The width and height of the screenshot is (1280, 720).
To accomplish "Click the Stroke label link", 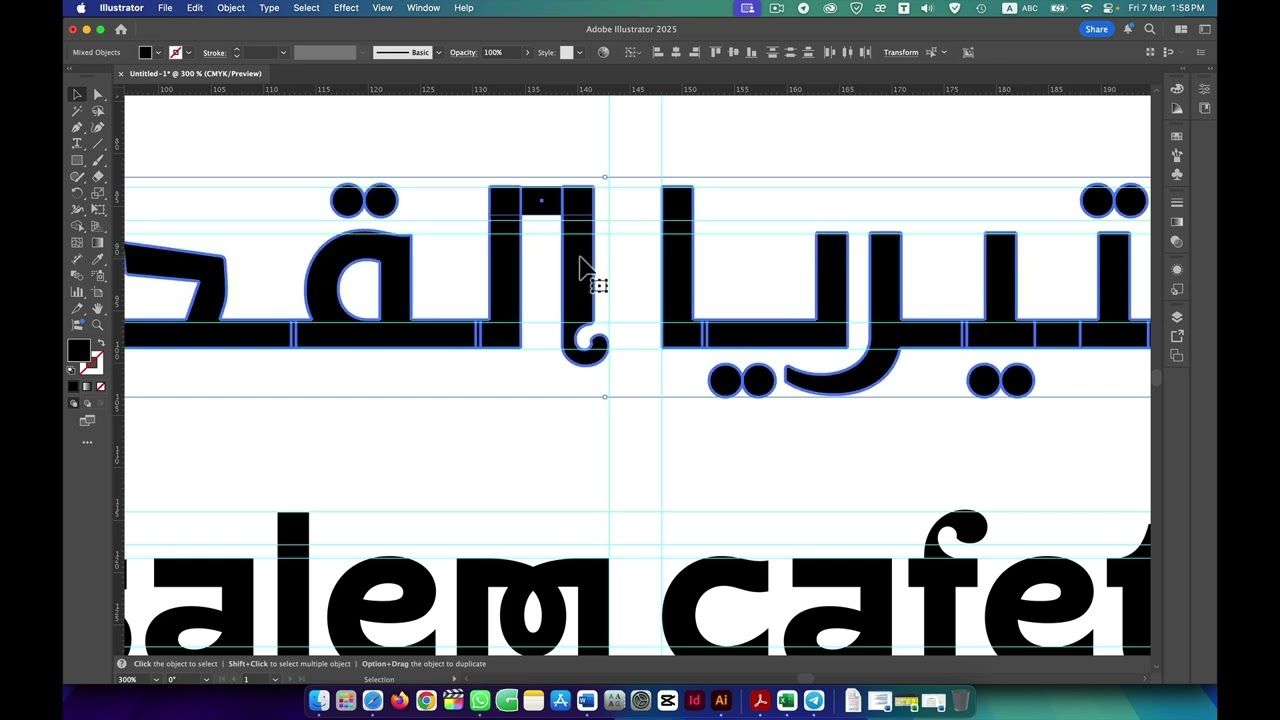I will pos(214,52).
